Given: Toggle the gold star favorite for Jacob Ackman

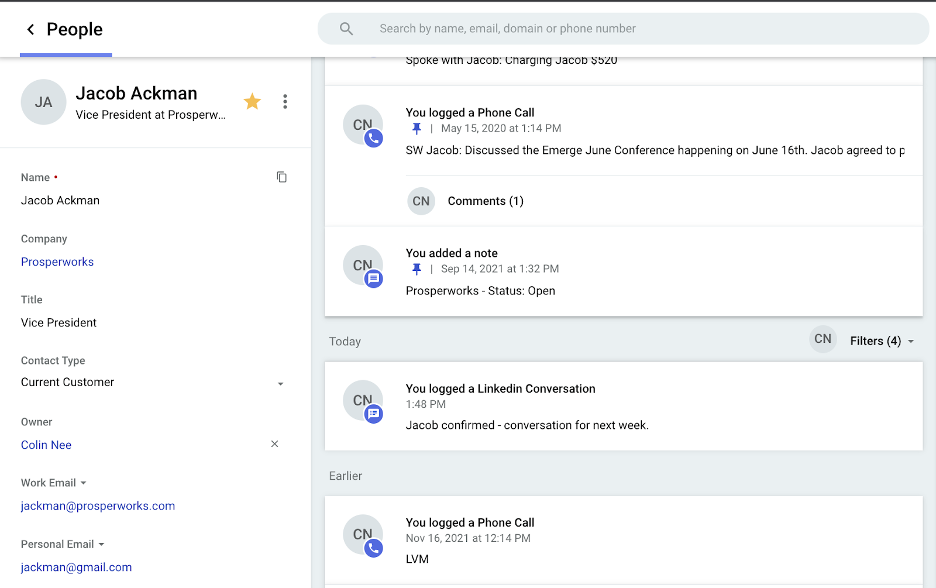Looking at the screenshot, I should click(253, 101).
